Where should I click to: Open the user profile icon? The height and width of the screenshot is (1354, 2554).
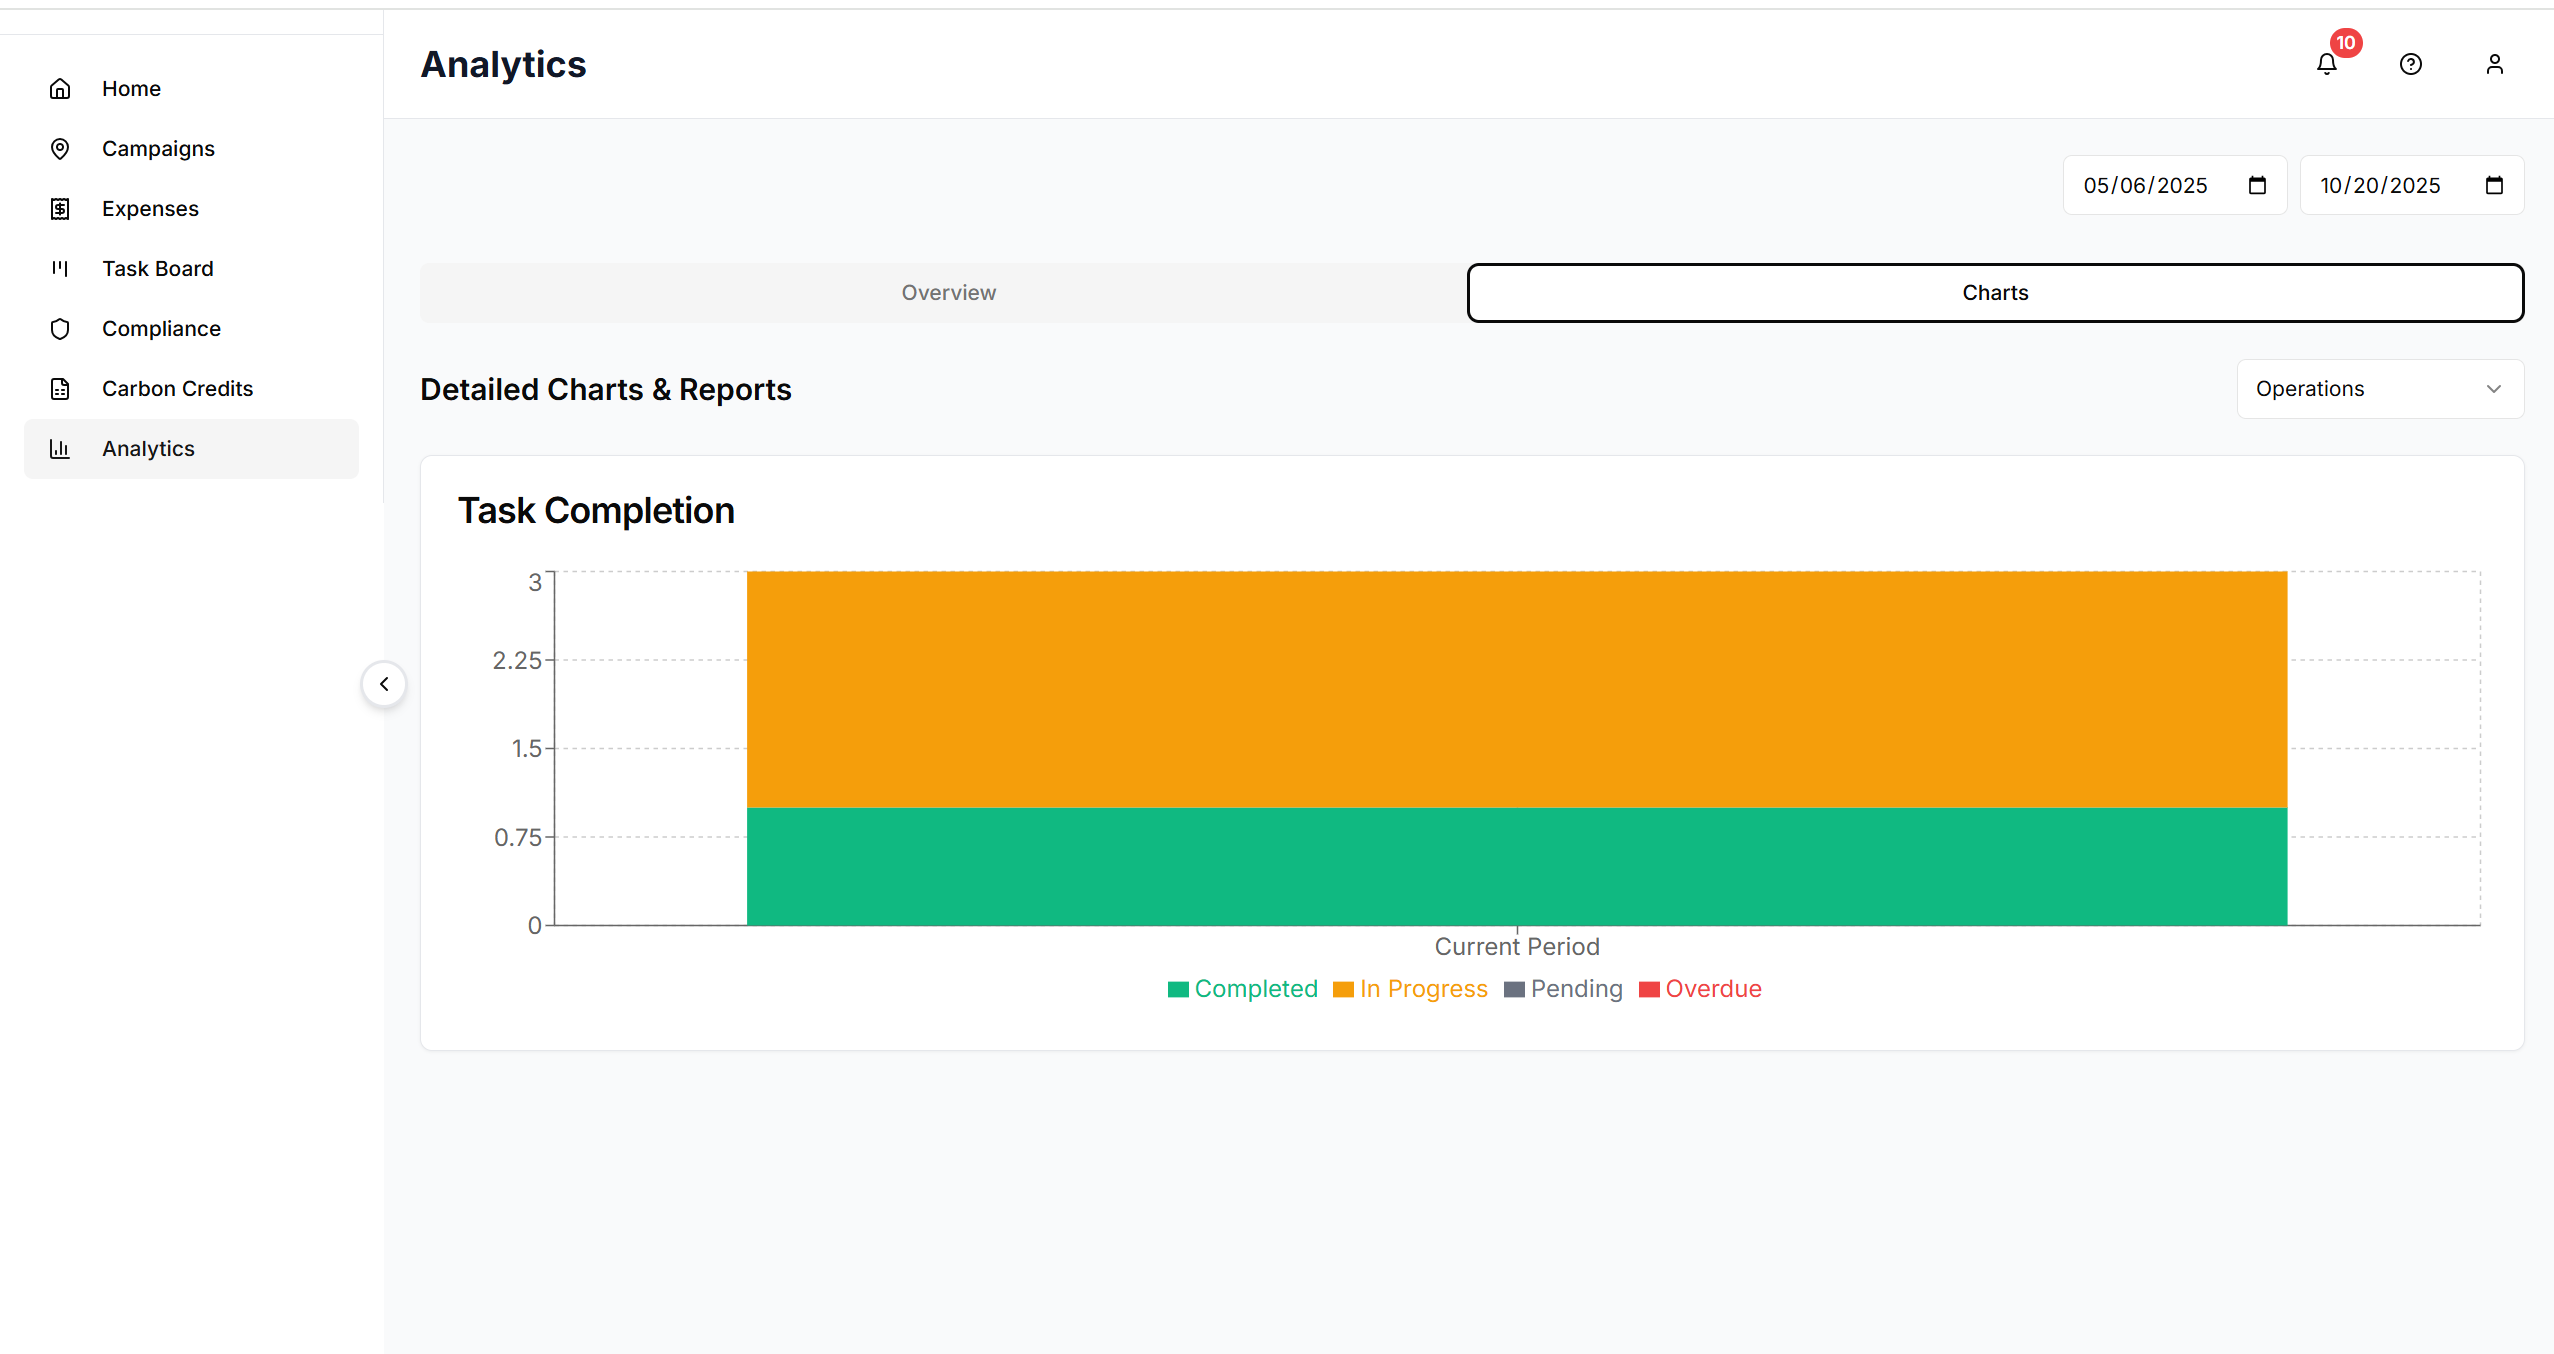[2495, 65]
